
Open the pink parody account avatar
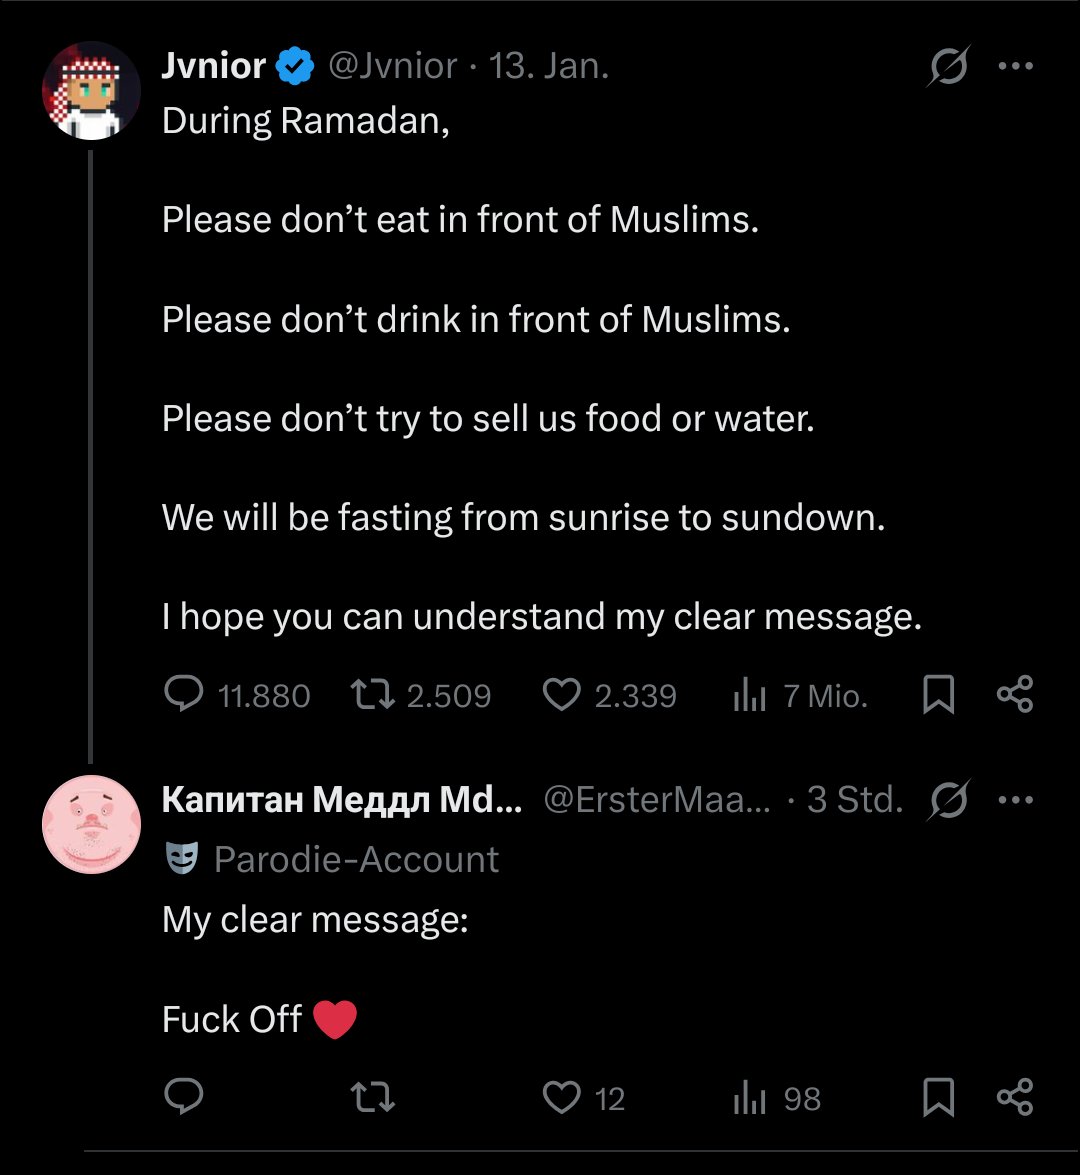[x=91, y=824]
